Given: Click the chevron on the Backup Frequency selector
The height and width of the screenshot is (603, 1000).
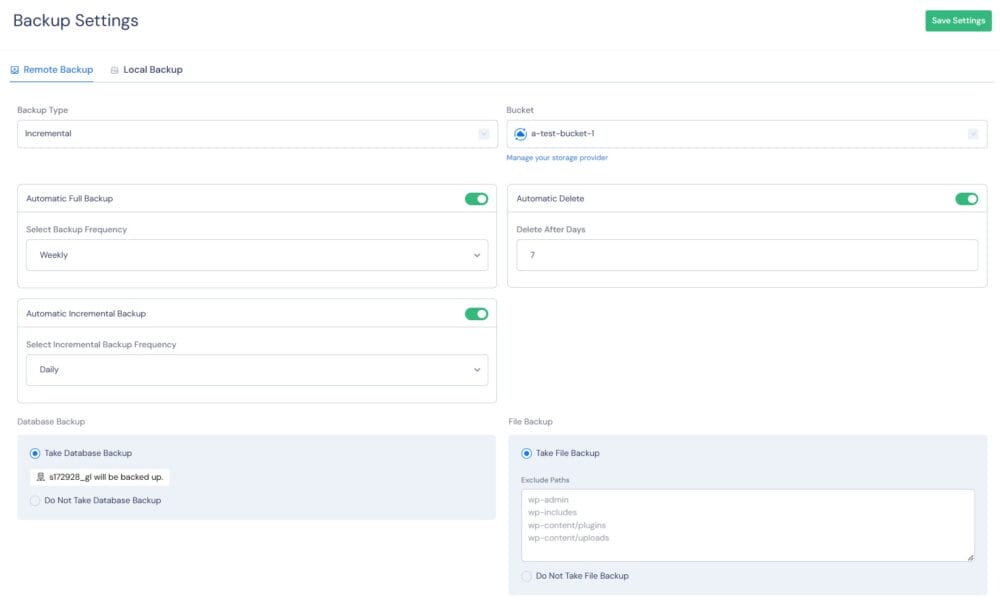Looking at the screenshot, I should [477, 255].
